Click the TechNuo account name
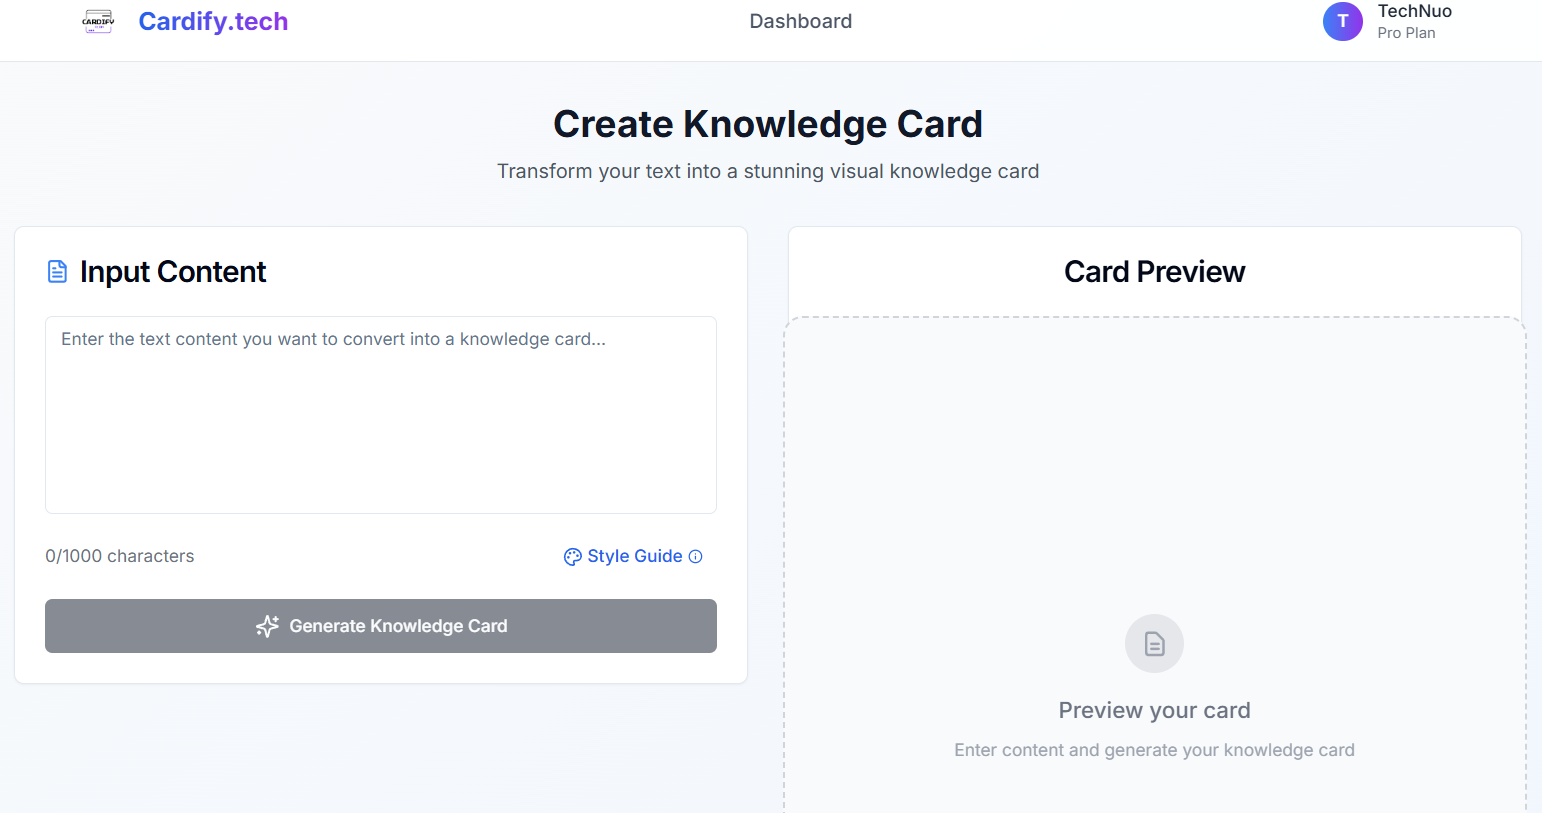 [1415, 11]
